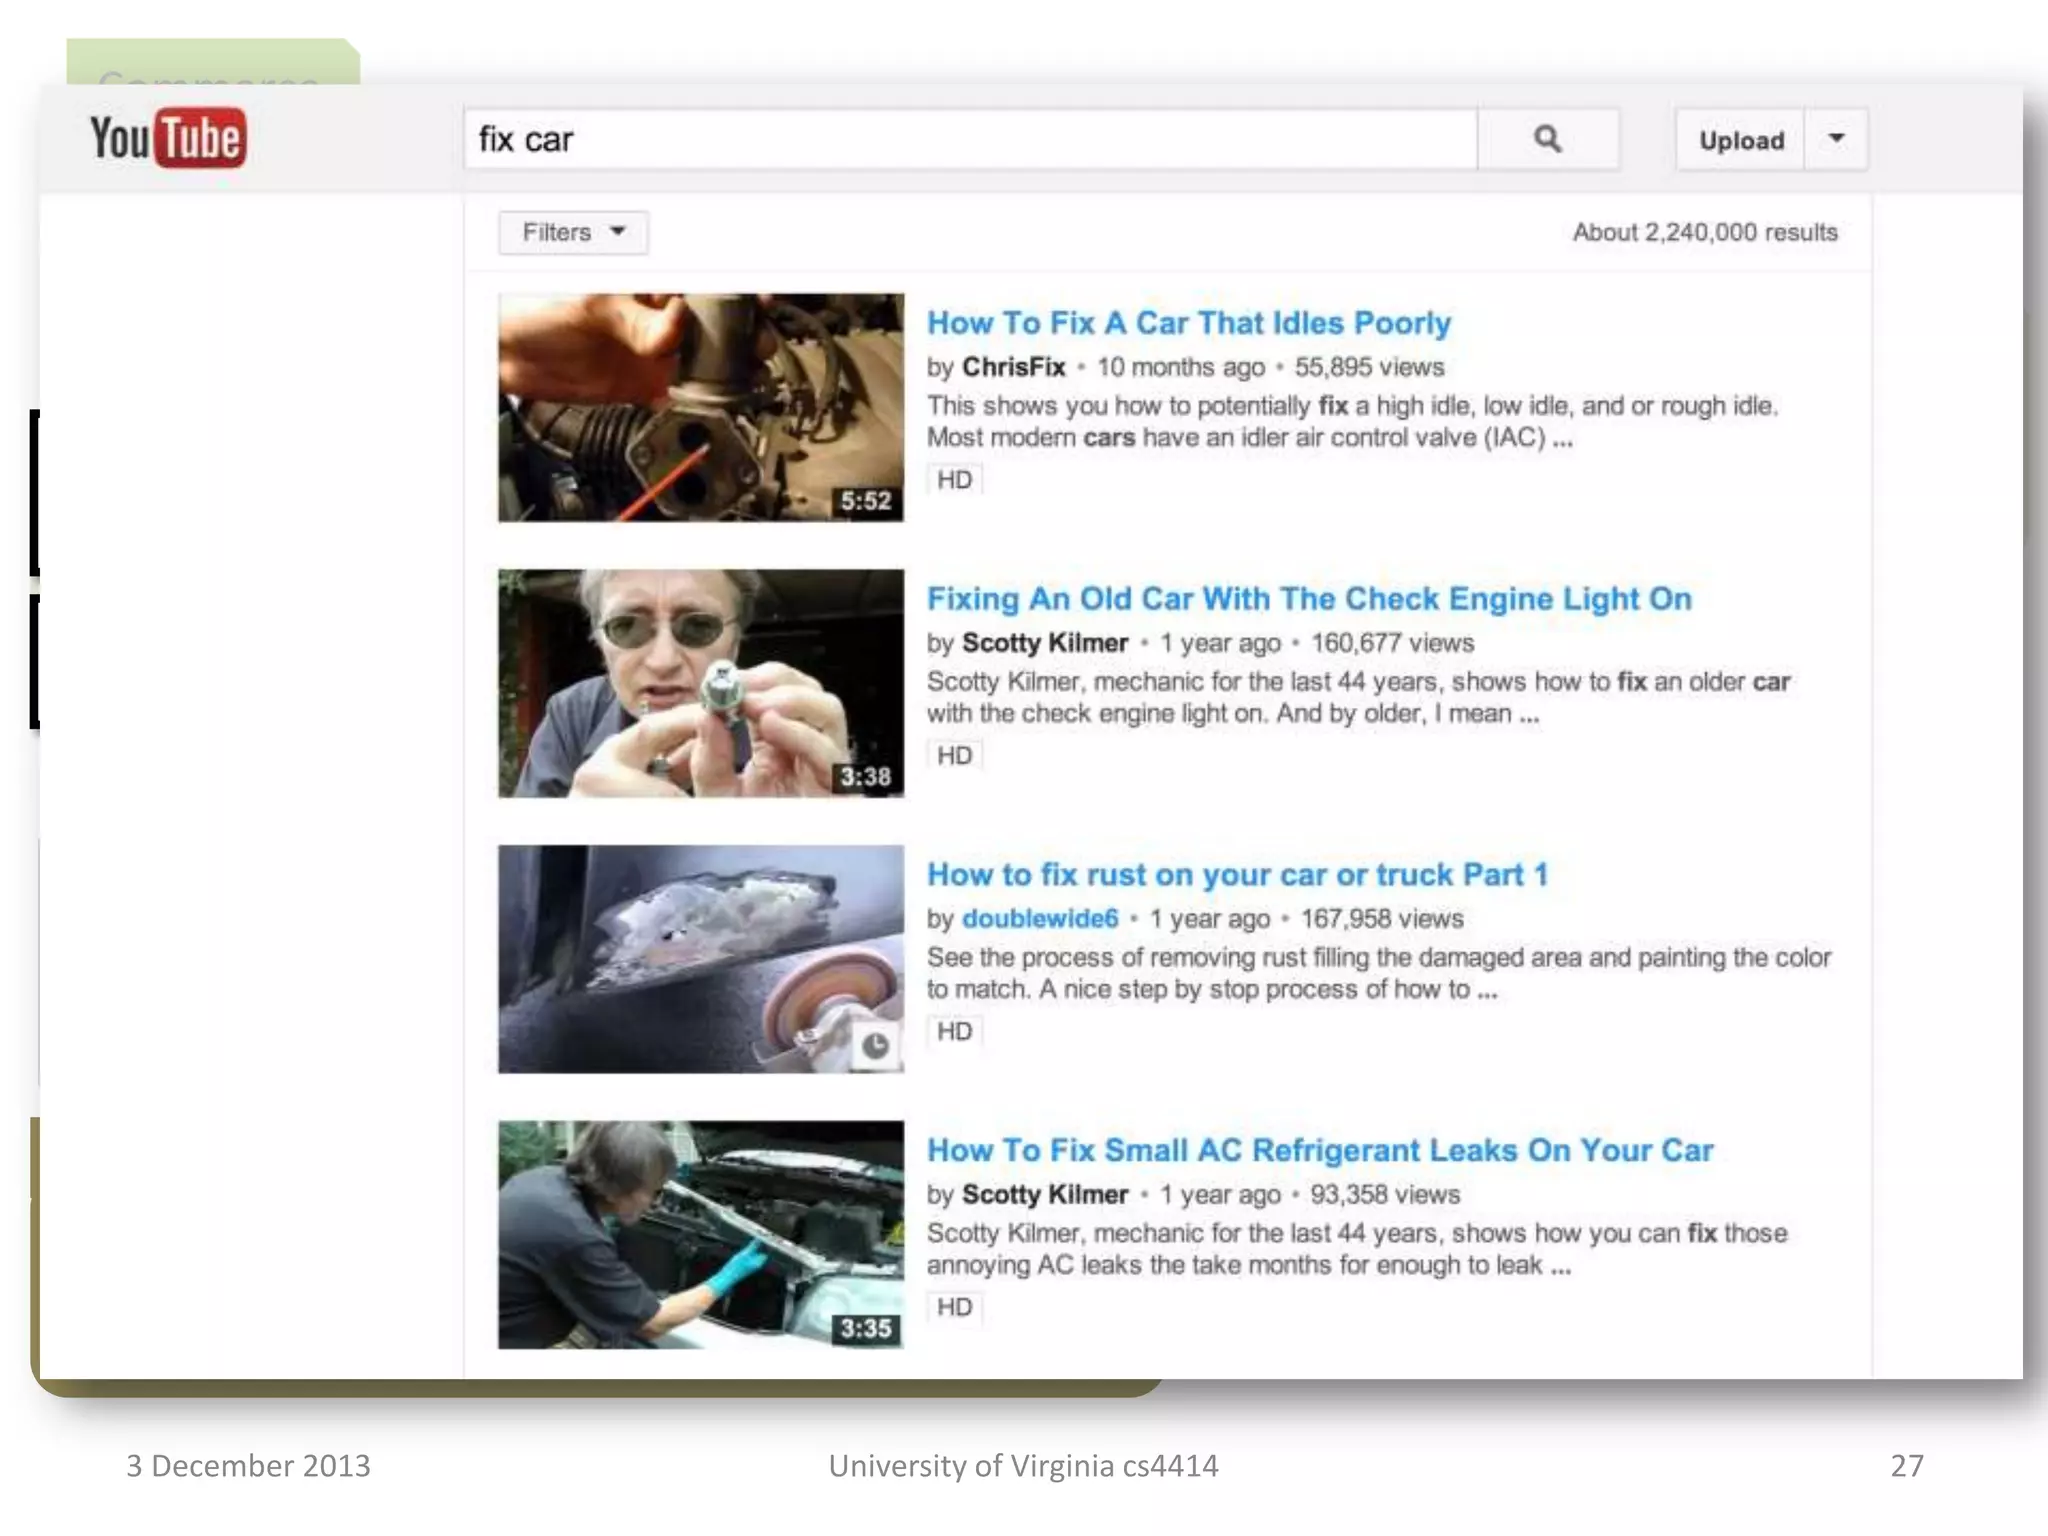This screenshot has height=1536, width=2048.
Task: Visit the doublewide6 channel link
Action: [x=1039, y=919]
